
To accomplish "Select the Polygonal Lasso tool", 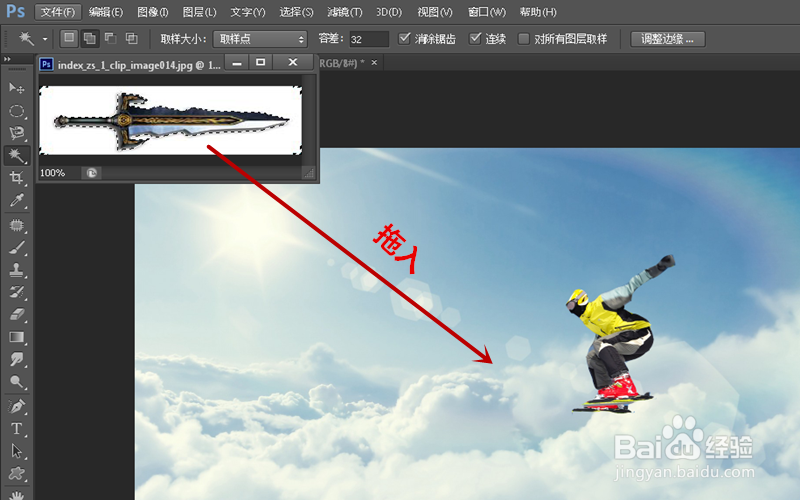I will (x=16, y=133).
